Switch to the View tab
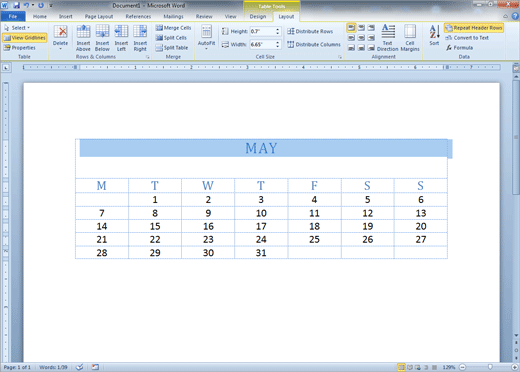The image size is (520, 372). (230, 16)
